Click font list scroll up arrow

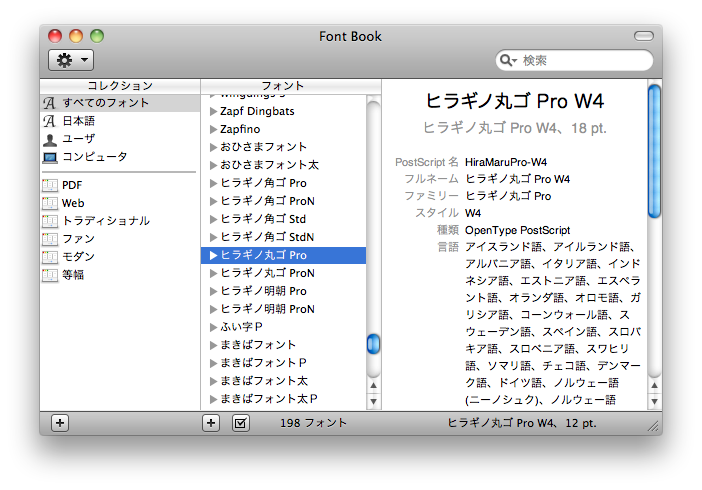tap(373, 385)
